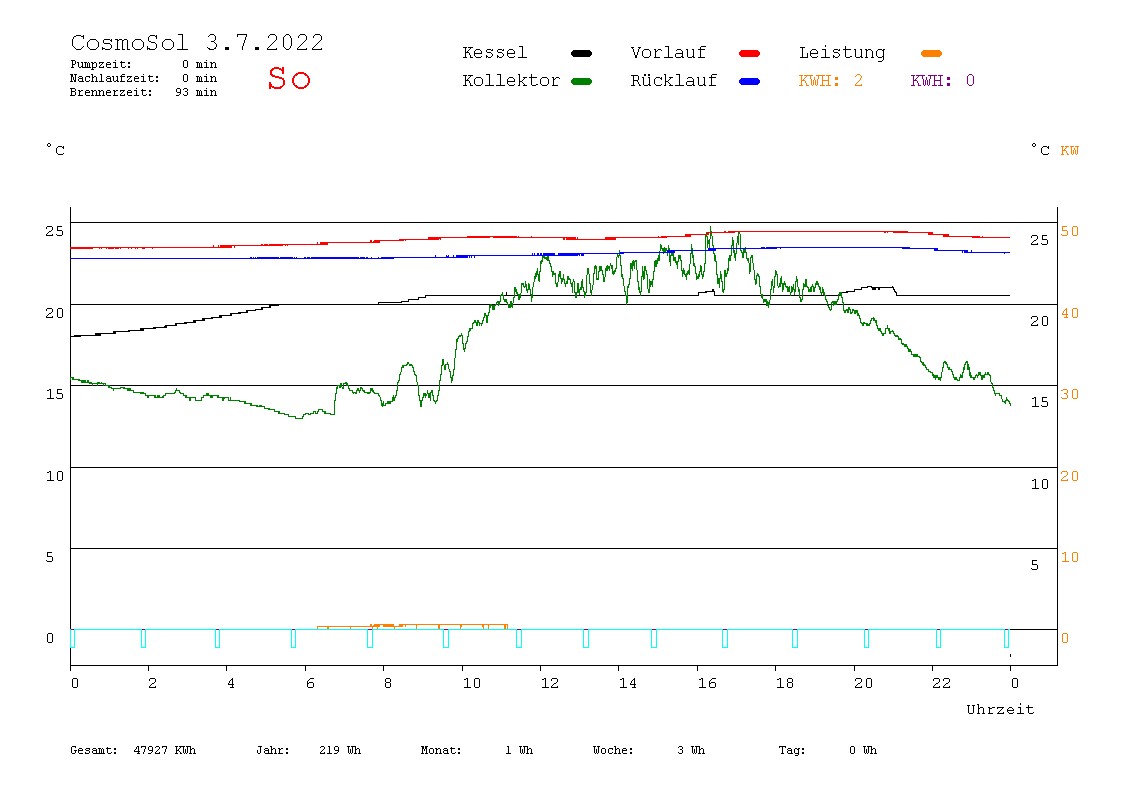Click the orange '30' KW scale label
This screenshot has width=1148, height=812.
tap(1070, 395)
